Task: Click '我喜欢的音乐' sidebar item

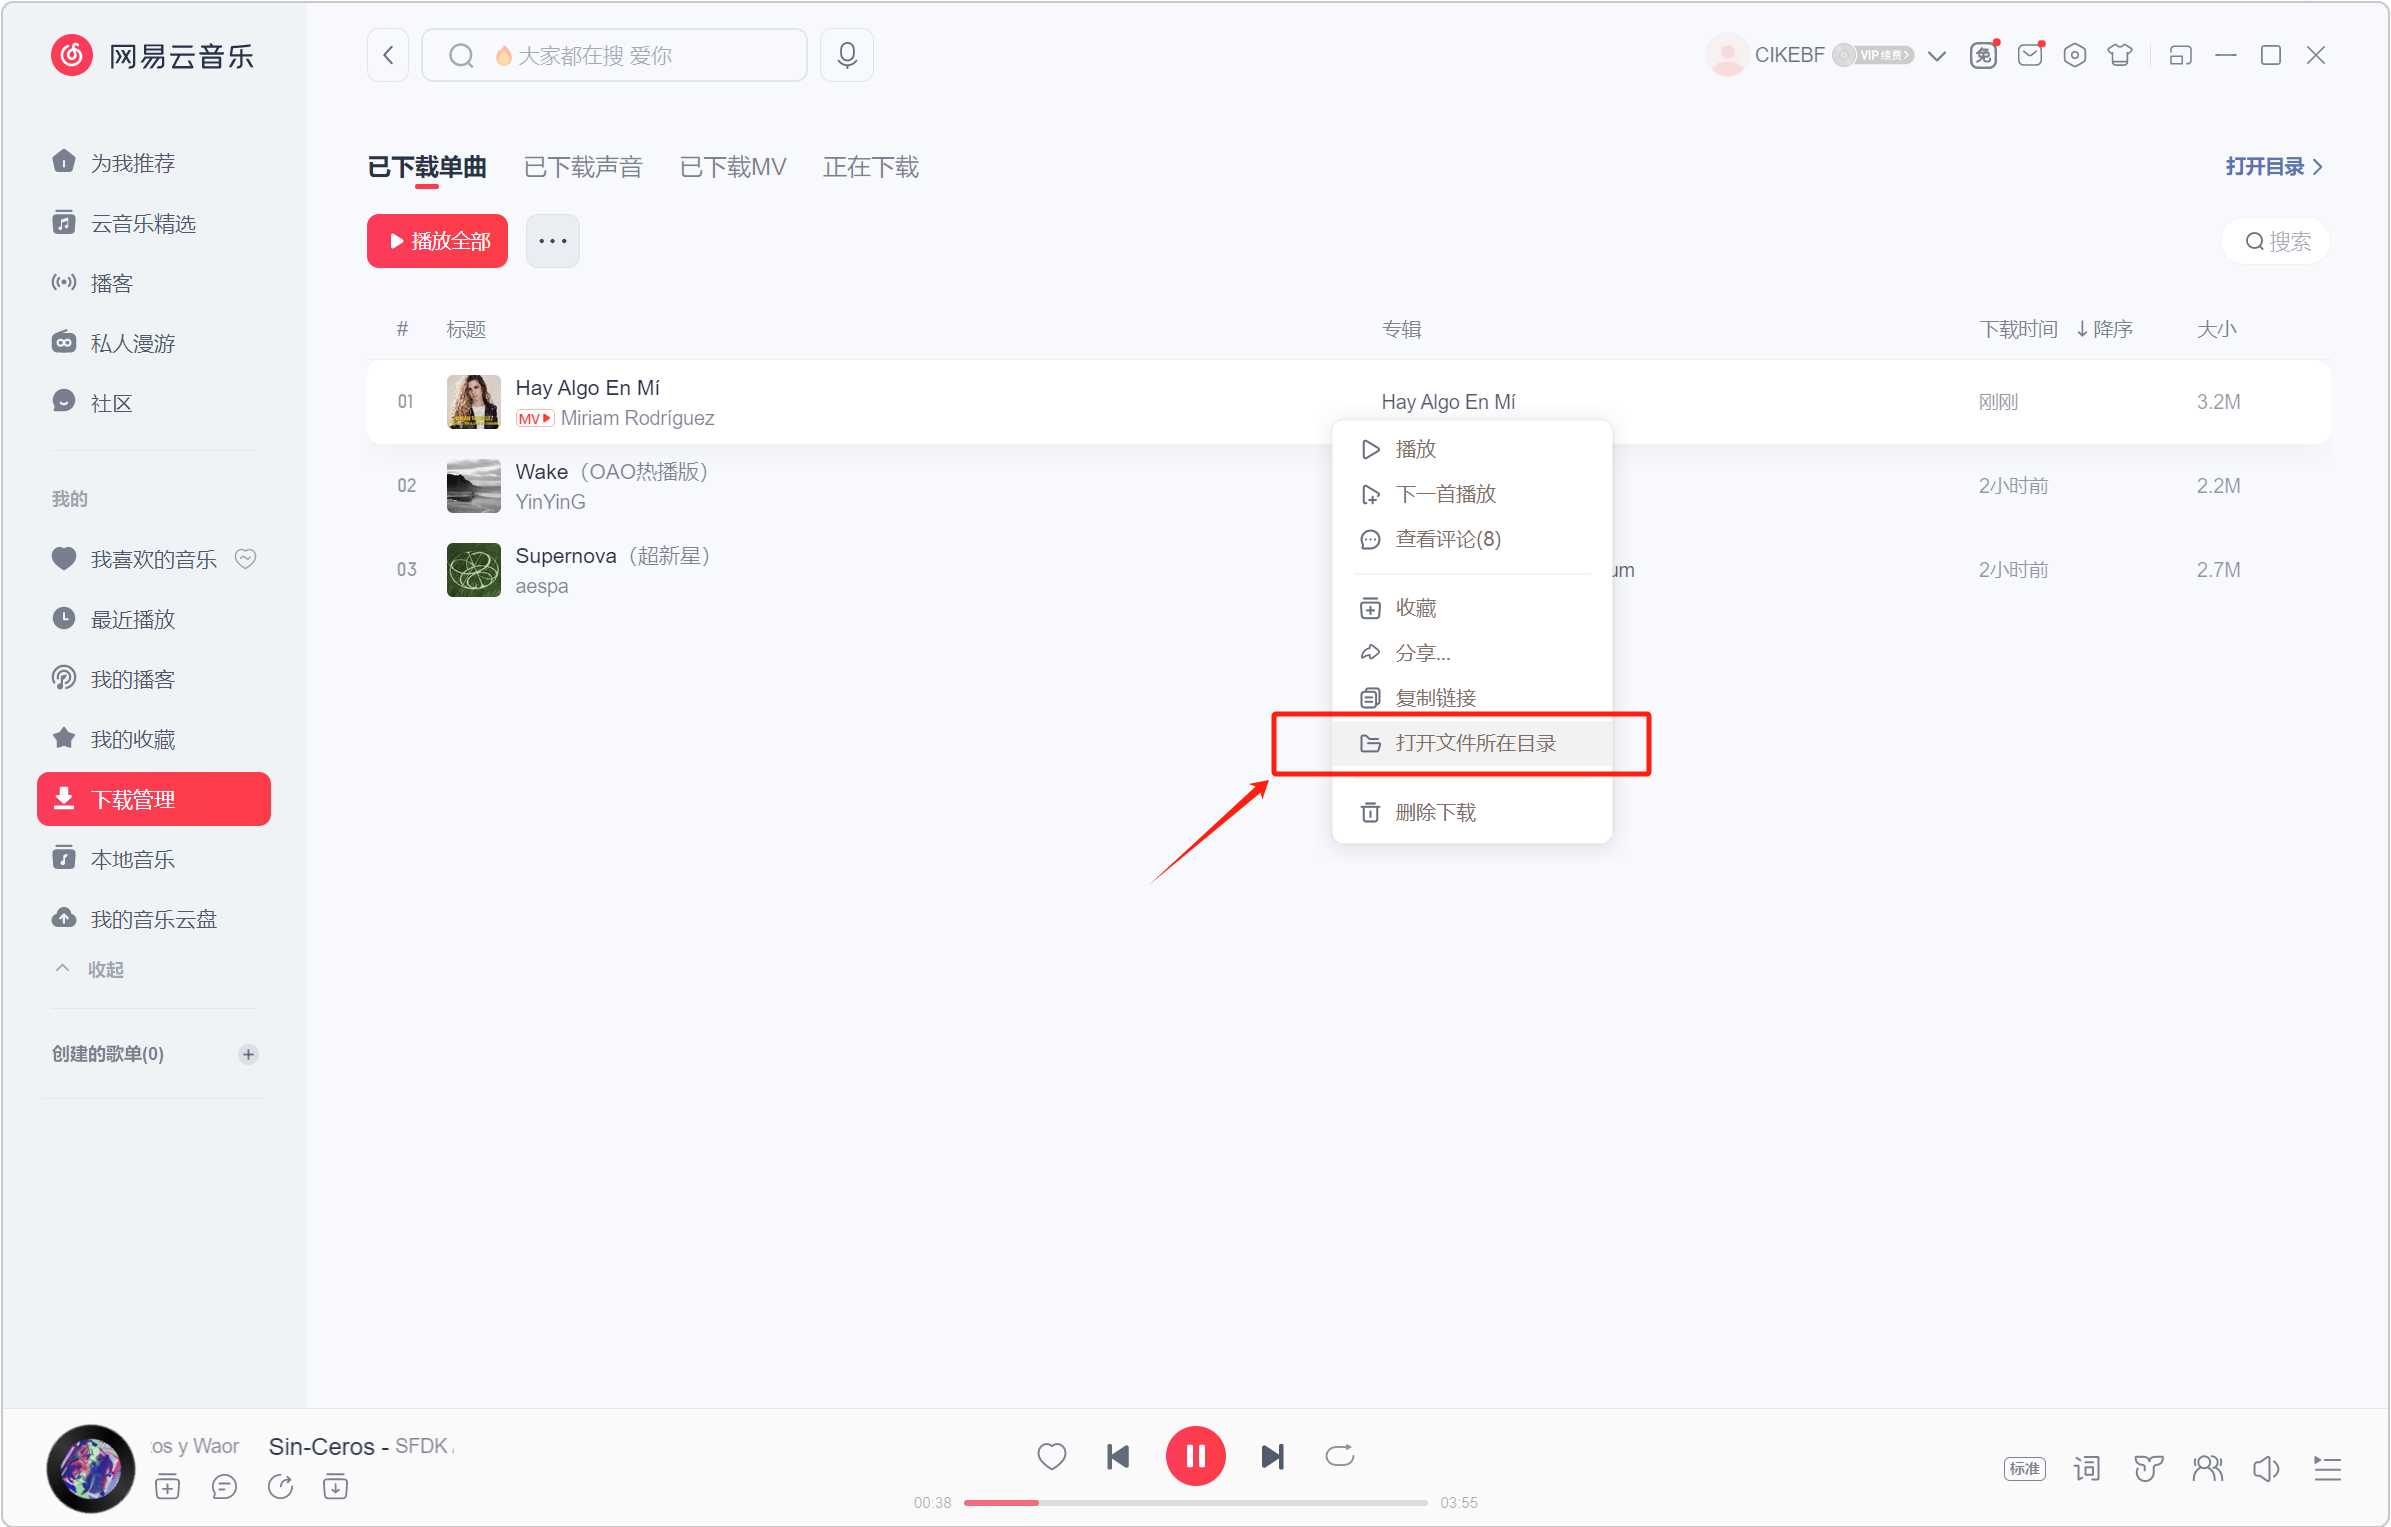Action: click(152, 560)
